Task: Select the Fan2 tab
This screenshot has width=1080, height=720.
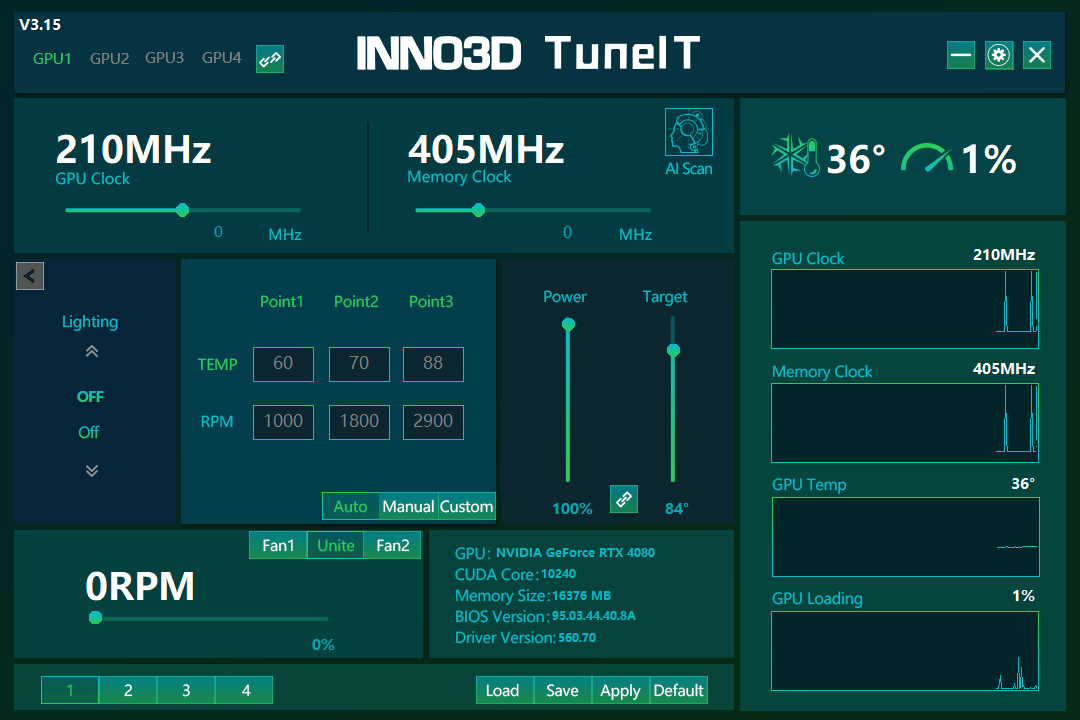Action: click(392, 545)
